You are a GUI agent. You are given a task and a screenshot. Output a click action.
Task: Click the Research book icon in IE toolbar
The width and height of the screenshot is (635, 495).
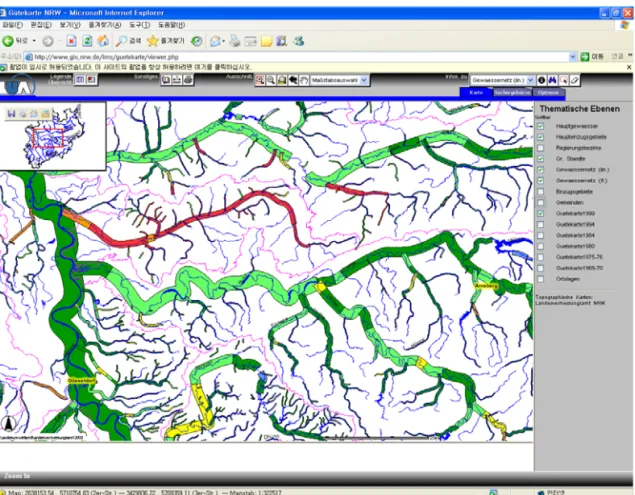282,41
